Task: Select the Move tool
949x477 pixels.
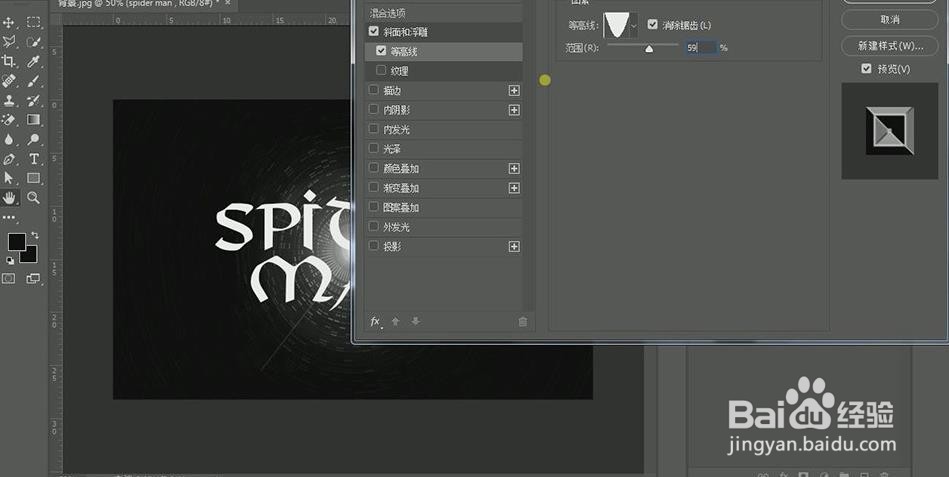Action: pyautogui.click(x=9, y=22)
